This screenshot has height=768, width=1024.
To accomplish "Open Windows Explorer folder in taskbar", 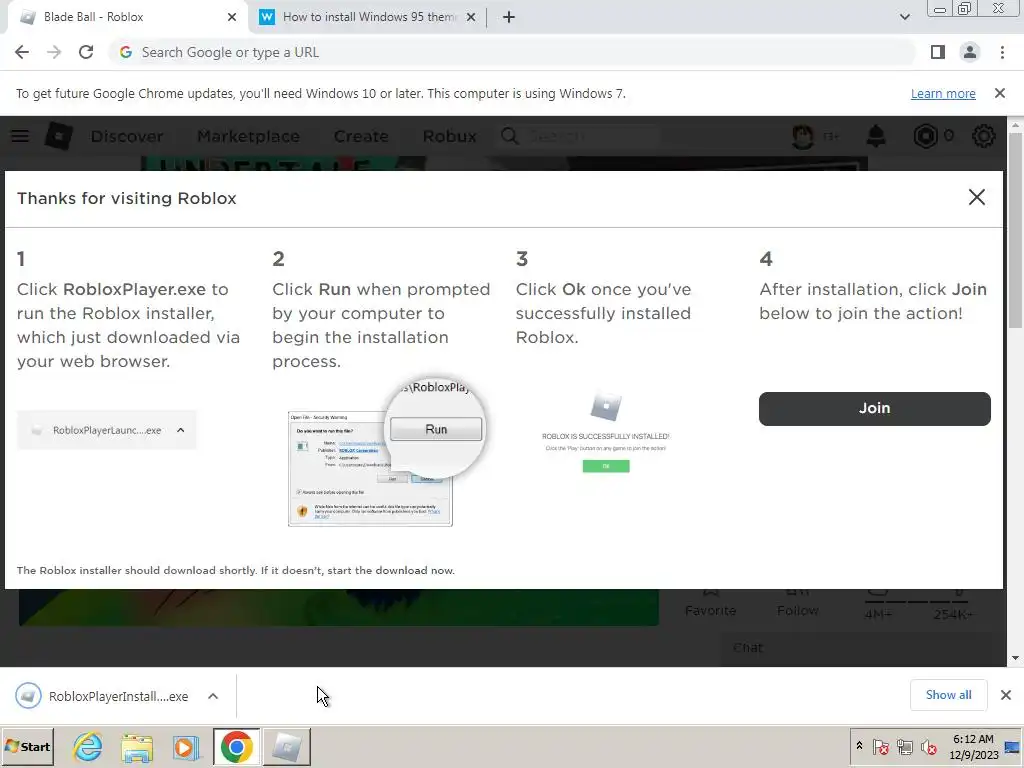I will 136,748.
